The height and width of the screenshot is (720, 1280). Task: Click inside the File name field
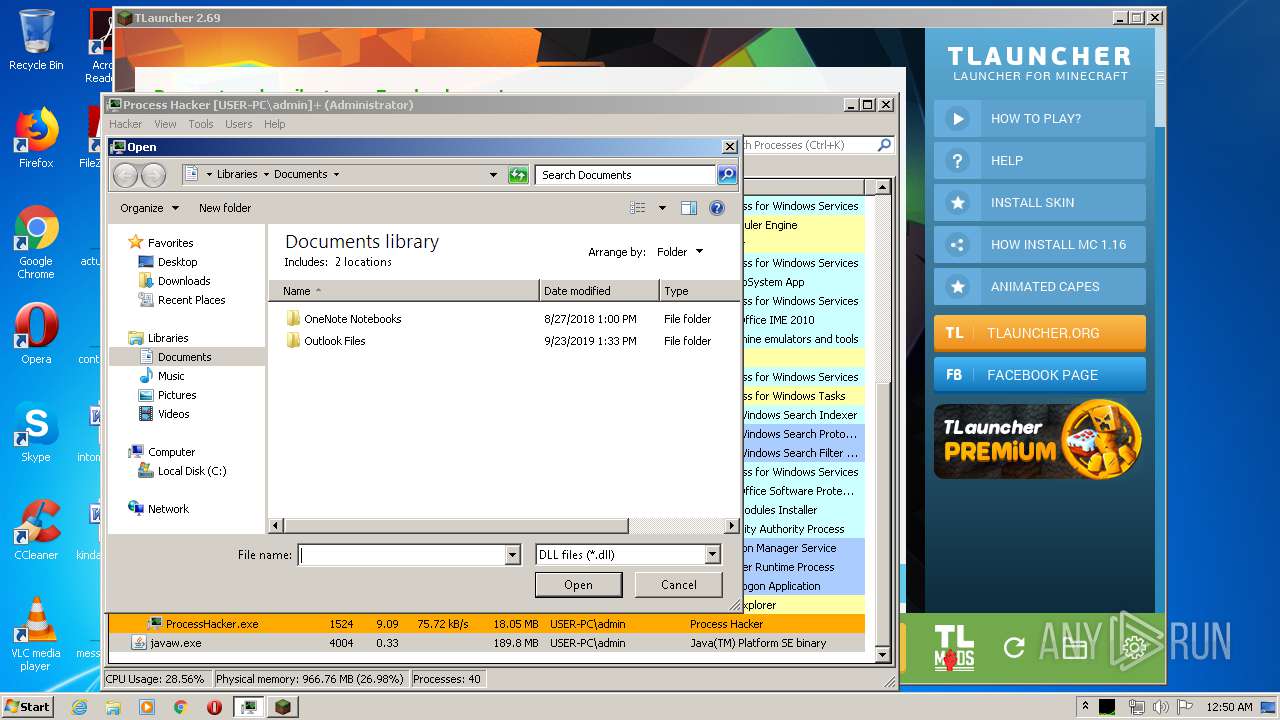pos(403,555)
